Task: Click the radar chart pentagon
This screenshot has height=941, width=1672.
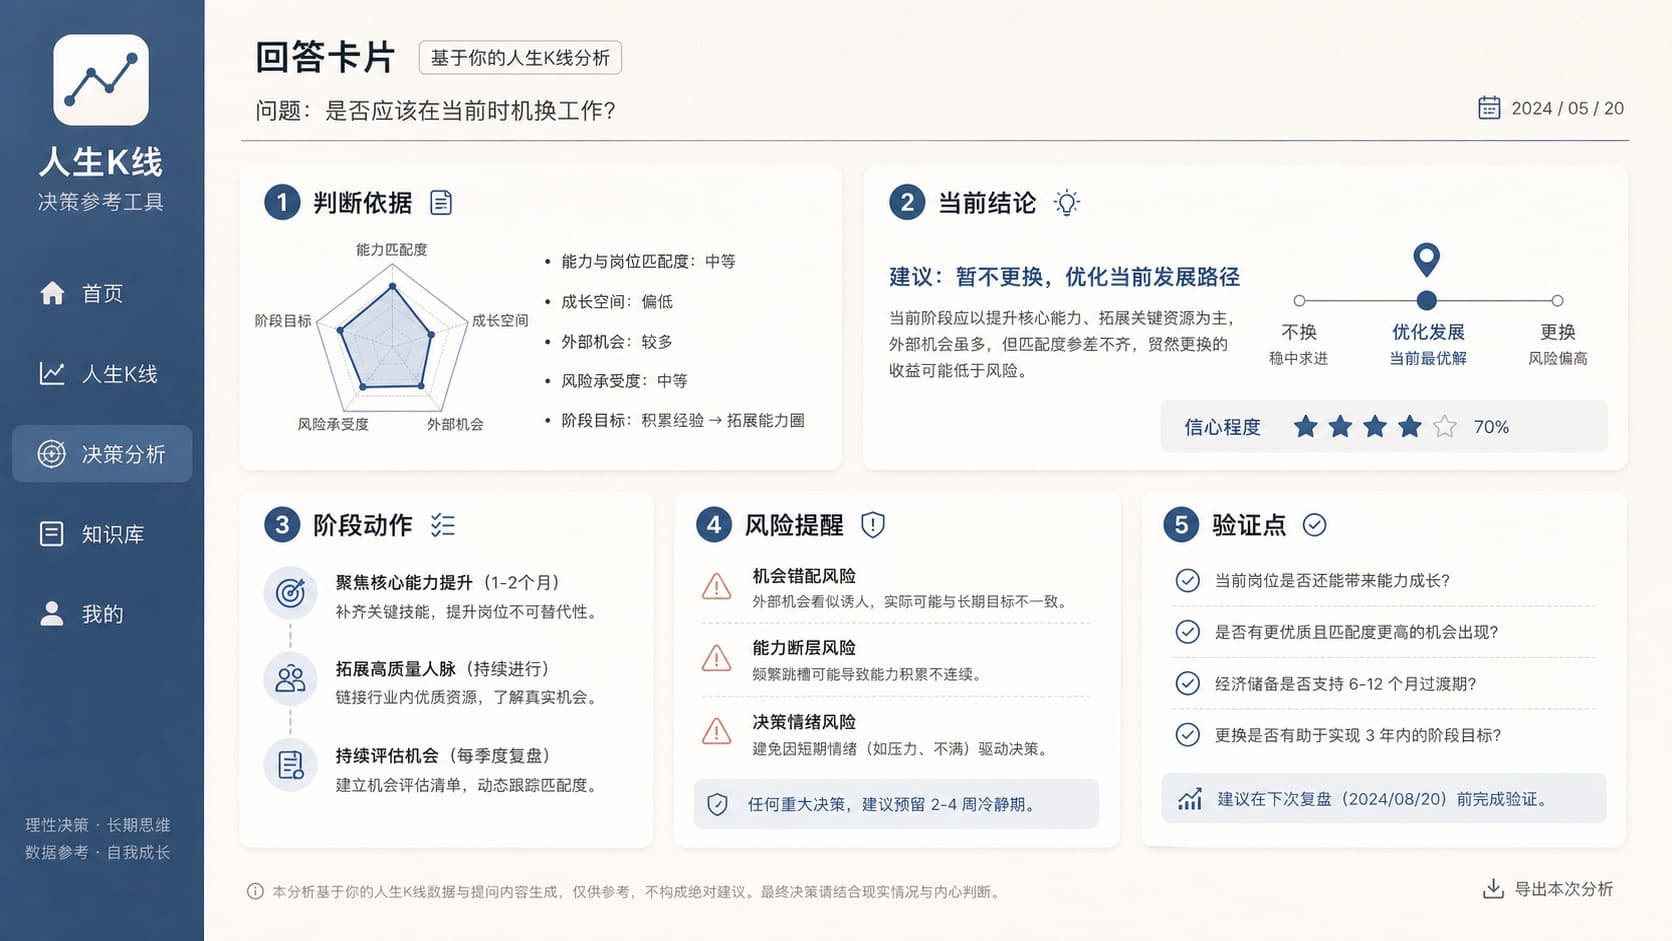Action: pyautogui.click(x=391, y=340)
